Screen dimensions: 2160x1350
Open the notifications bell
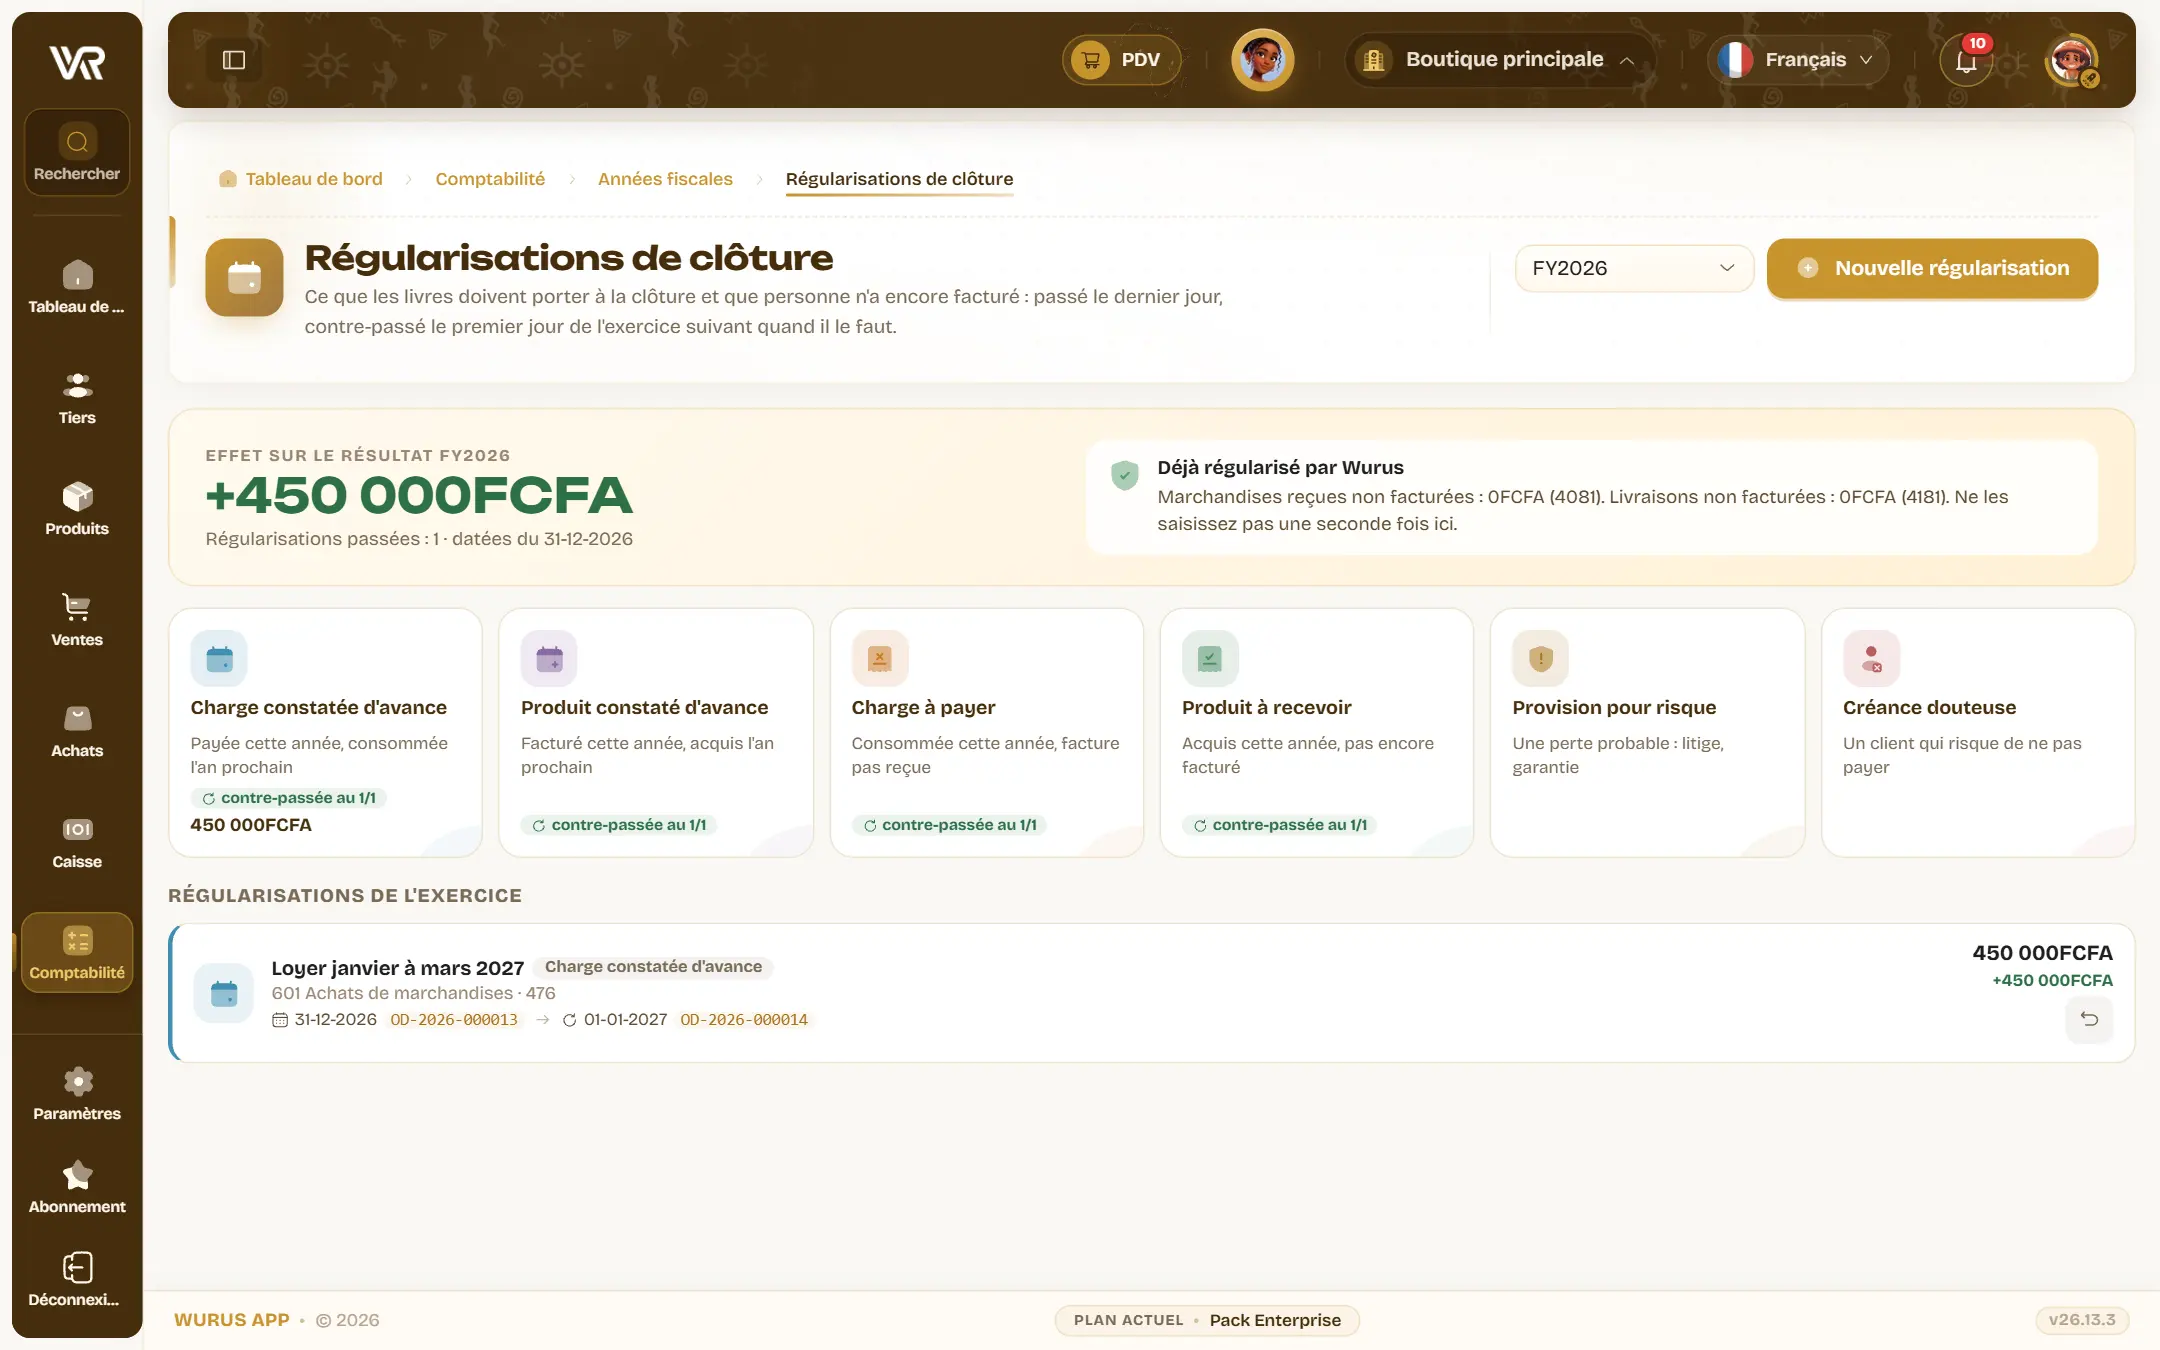click(x=1967, y=60)
